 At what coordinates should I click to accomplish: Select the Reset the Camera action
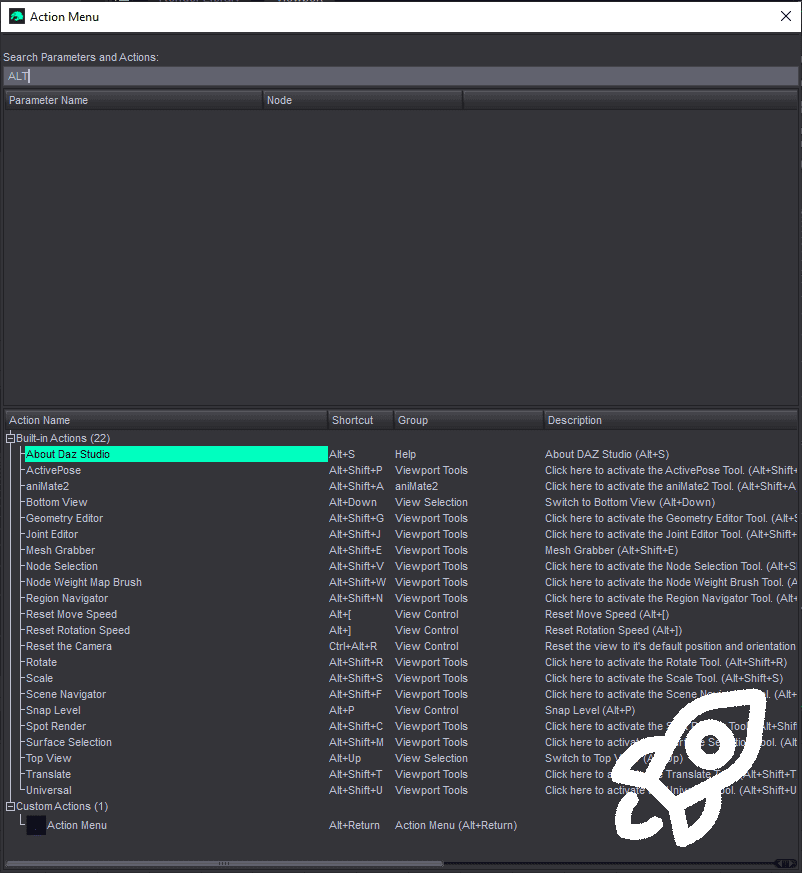[69, 646]
